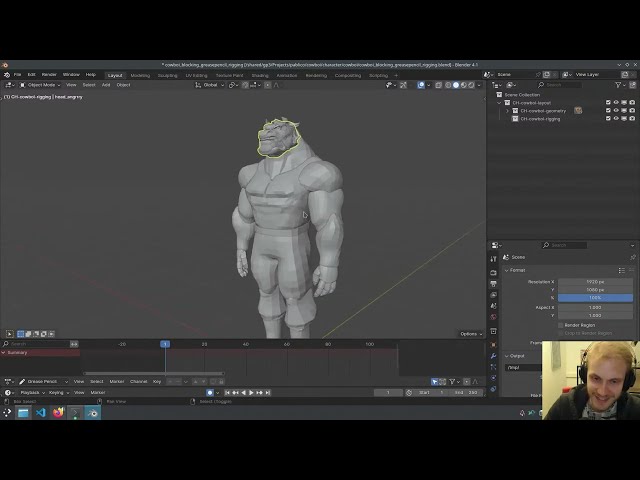
Task: Open the shading options dropdown arrow
Action: point(479,85)
